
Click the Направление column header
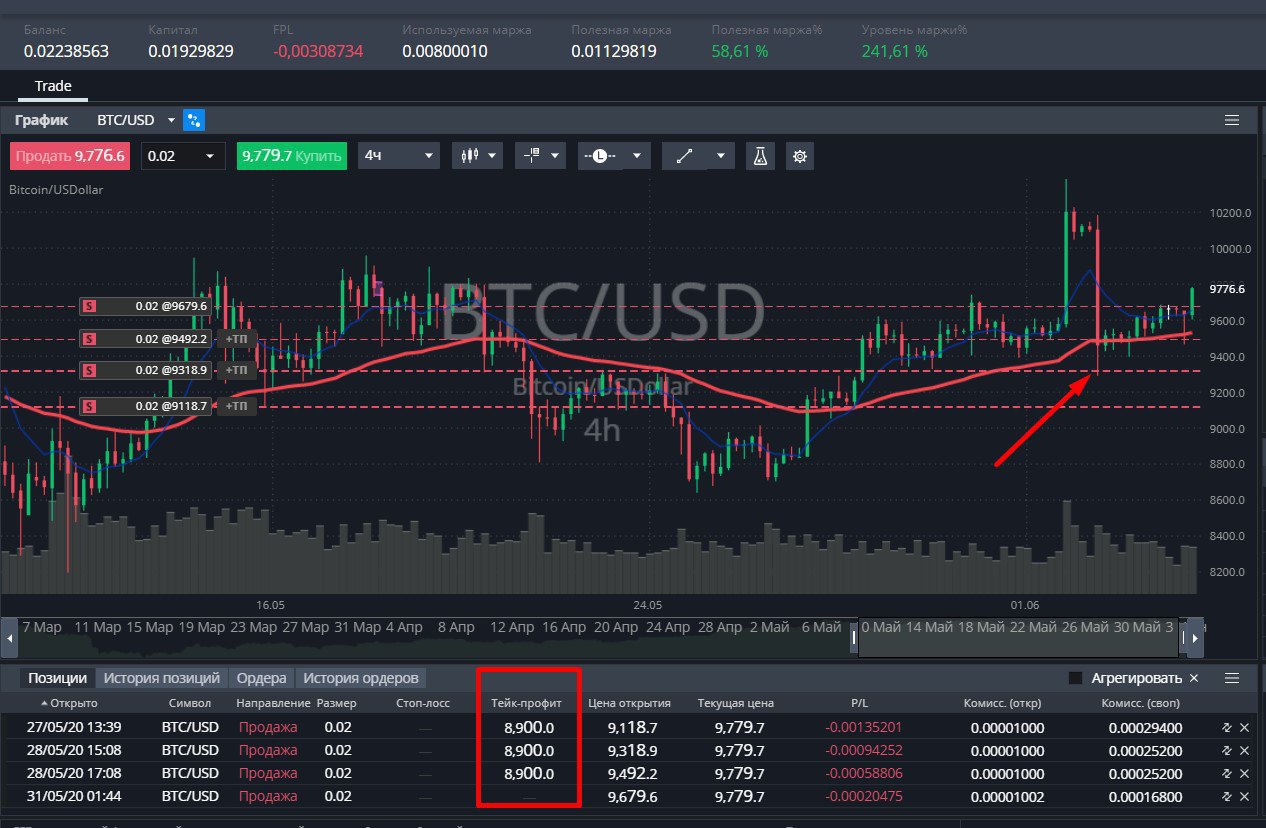click(274, 703)
